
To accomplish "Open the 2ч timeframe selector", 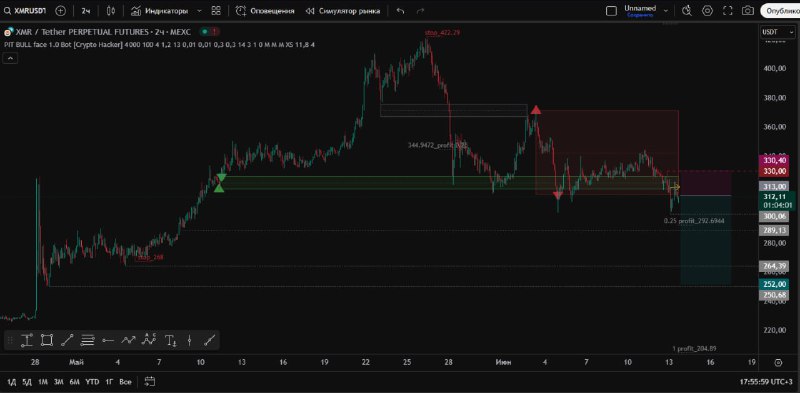I will [x=86, y=10].
